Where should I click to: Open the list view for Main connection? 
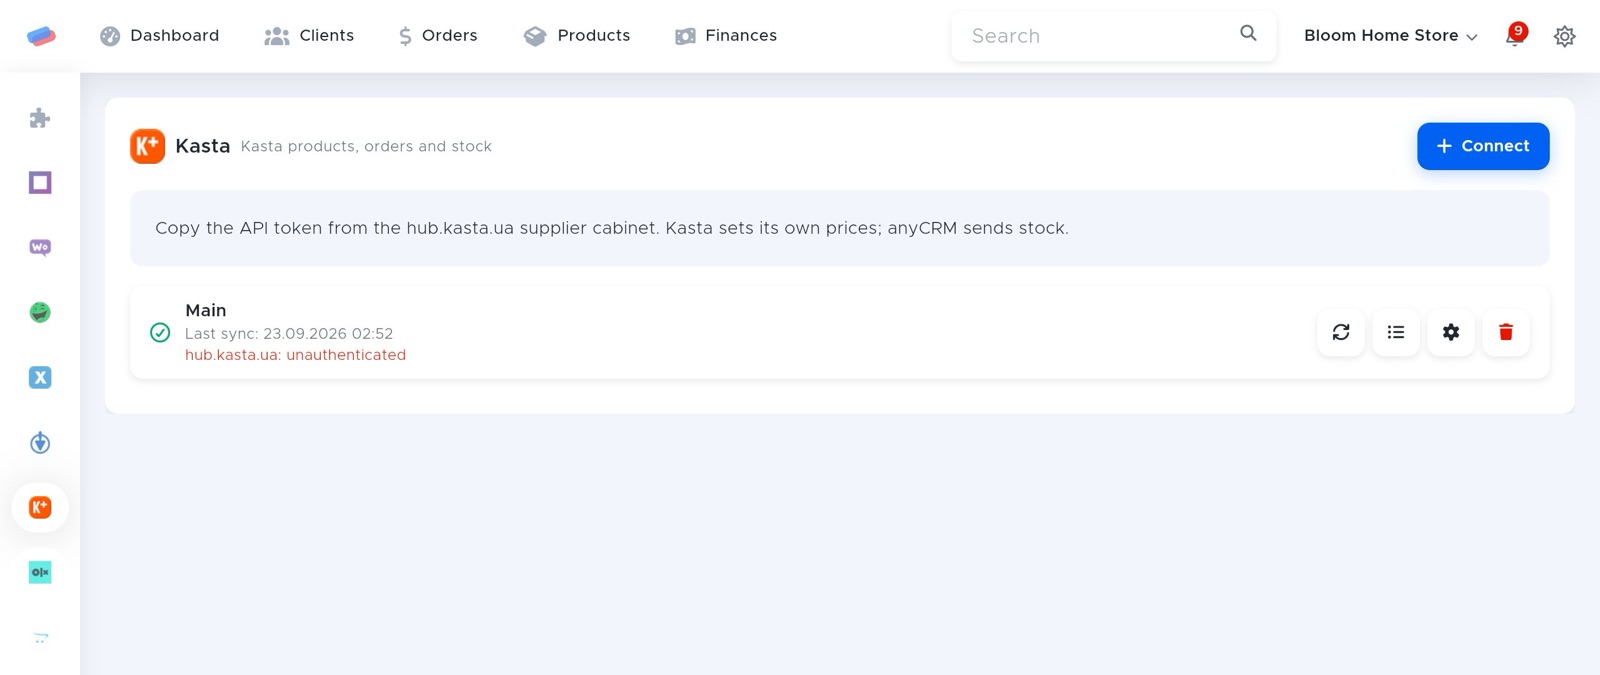click(x=1396, y=332)
